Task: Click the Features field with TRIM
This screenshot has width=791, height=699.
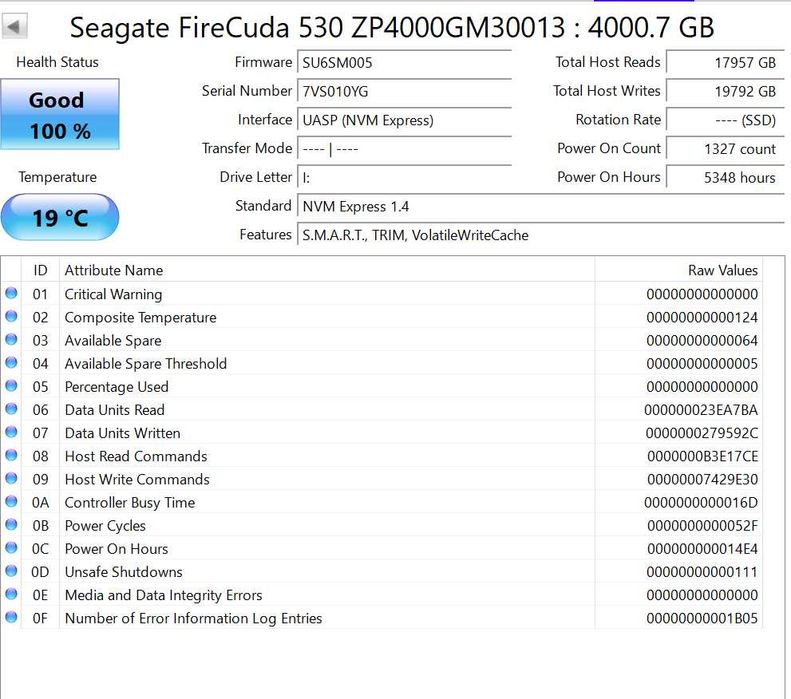Action: [x=541, y=235]
